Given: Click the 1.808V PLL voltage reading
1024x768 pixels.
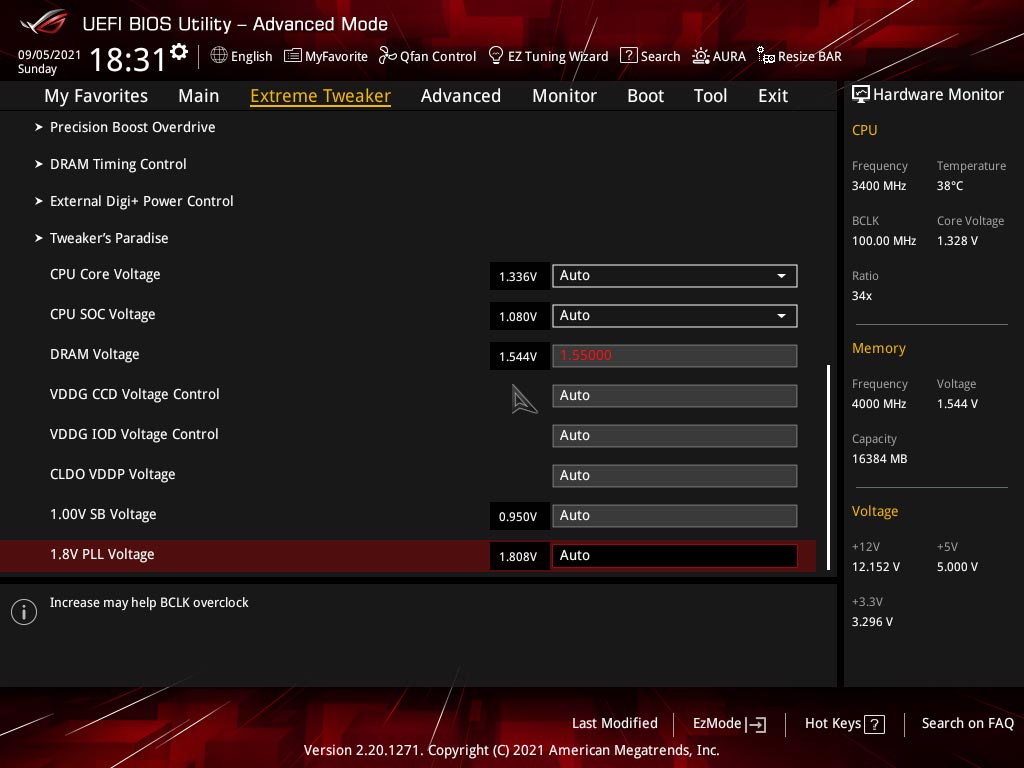Looking at the screenshot, I should click(x=519, y=556).
